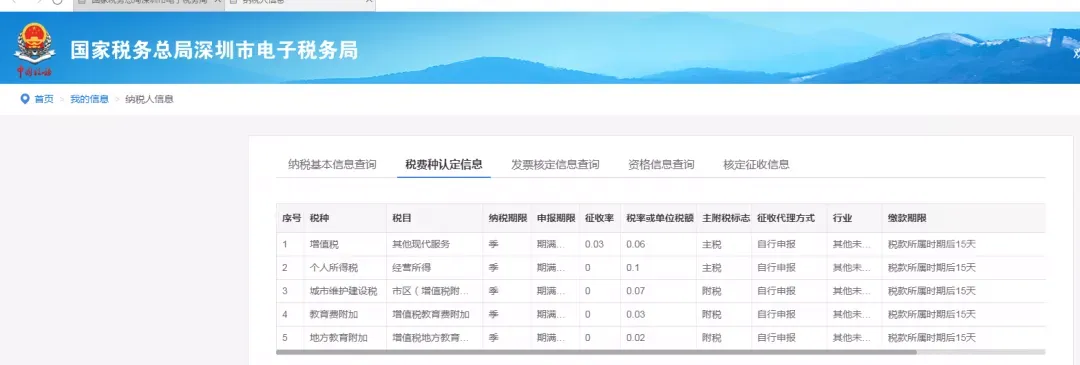Switch to 资格信息查询 tab
1080x365 pixels.
point(661,165)
